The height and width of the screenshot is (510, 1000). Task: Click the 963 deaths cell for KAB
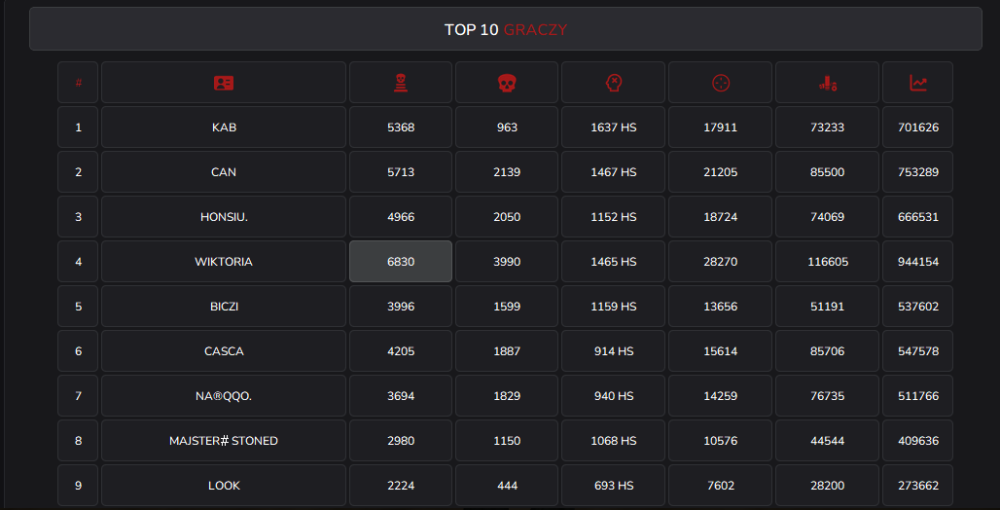[507, 128]
